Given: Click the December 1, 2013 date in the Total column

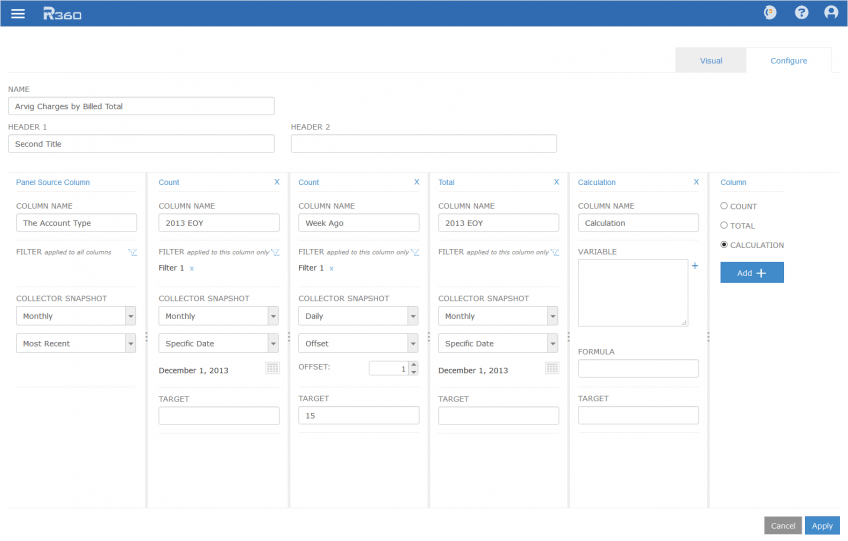Looking at the screenshot, I should pyautogui.click(x=473, y=371).
